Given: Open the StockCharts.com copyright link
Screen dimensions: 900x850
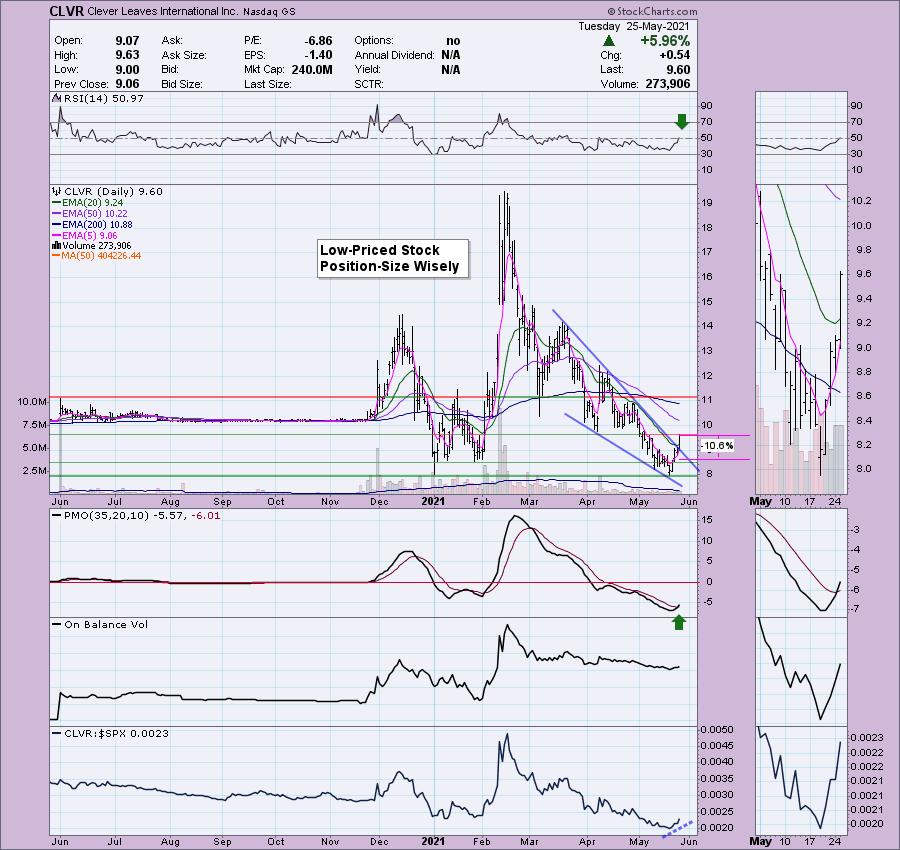Looking at the screenshot, I should 653,11.
